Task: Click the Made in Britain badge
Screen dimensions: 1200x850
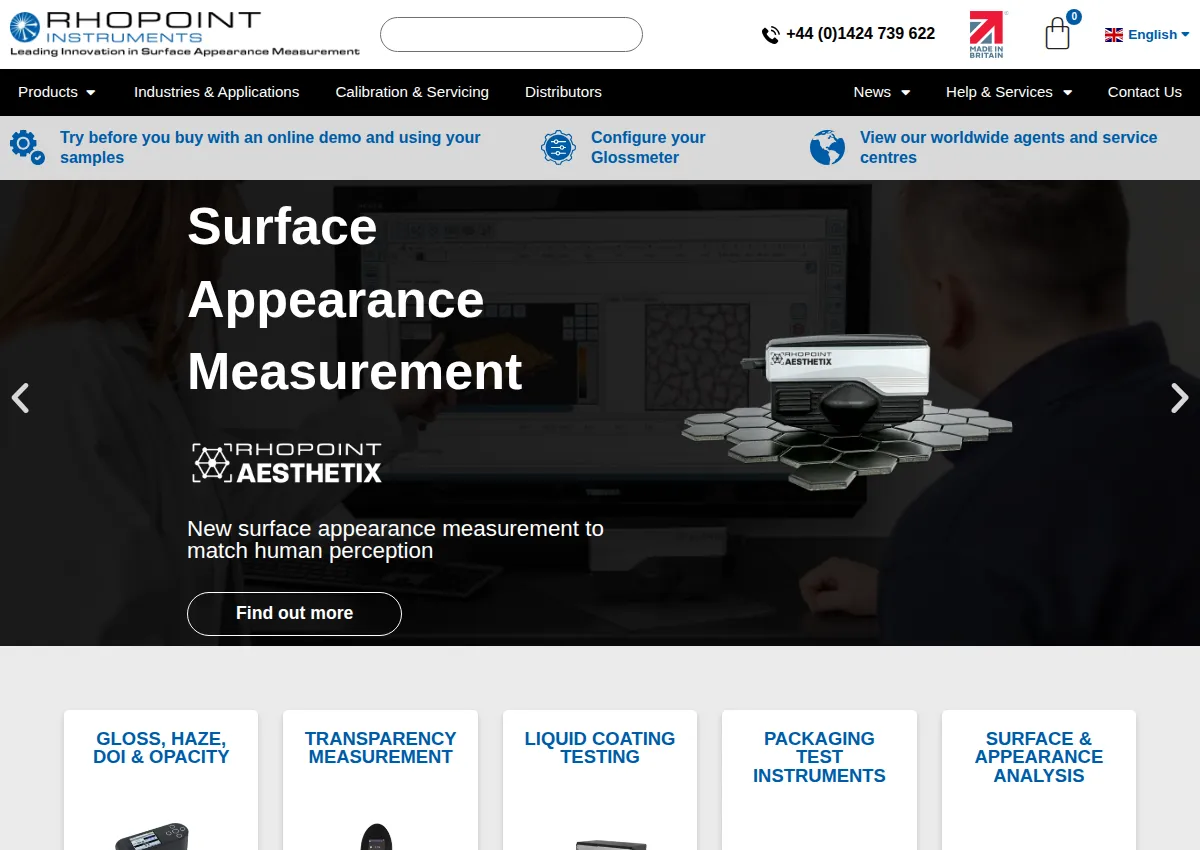Action: pyautogui.click(x=987, y=35)
